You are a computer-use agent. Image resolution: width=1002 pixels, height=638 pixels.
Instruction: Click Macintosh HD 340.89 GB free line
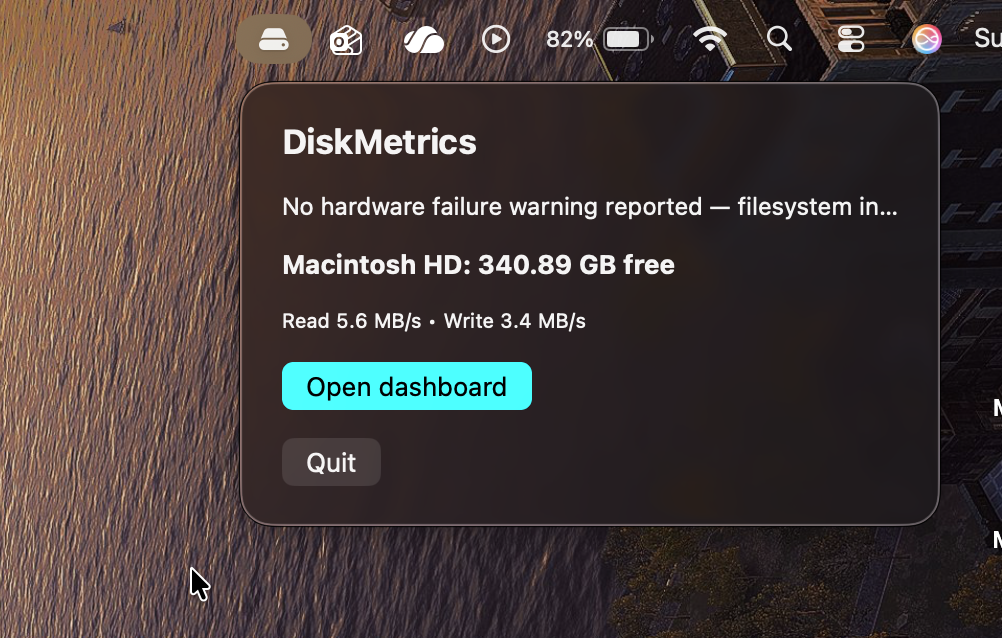click(x=479, y=265)
